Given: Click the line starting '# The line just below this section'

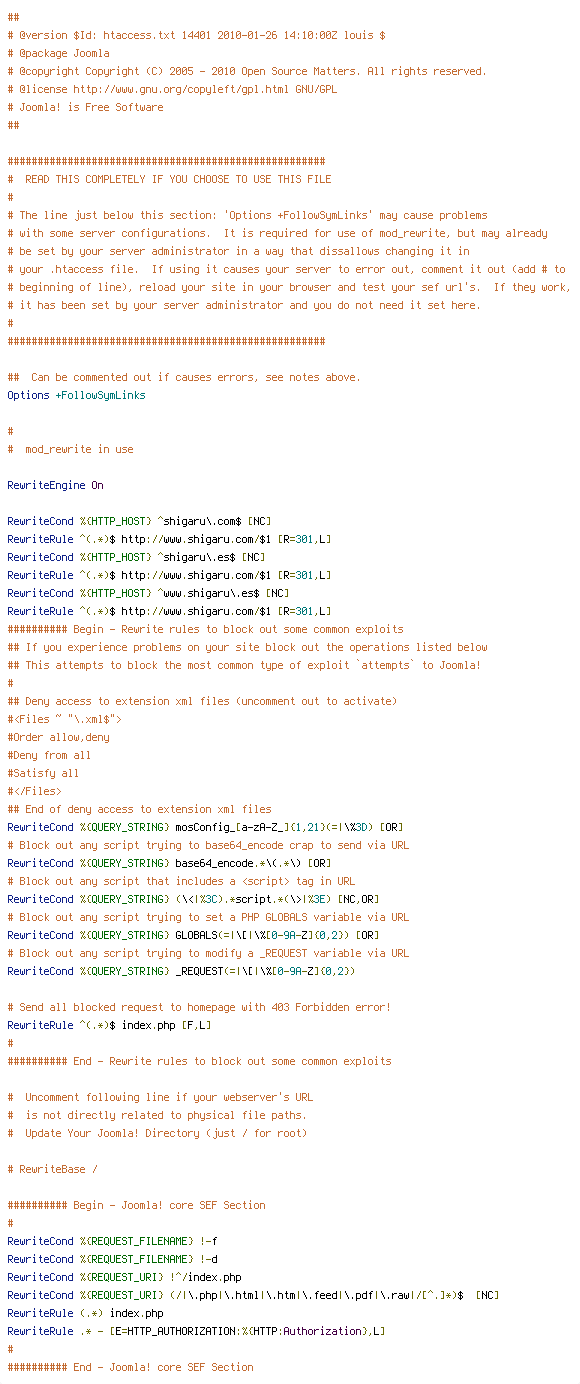Looking at the screenshot, I should [247, 215].
